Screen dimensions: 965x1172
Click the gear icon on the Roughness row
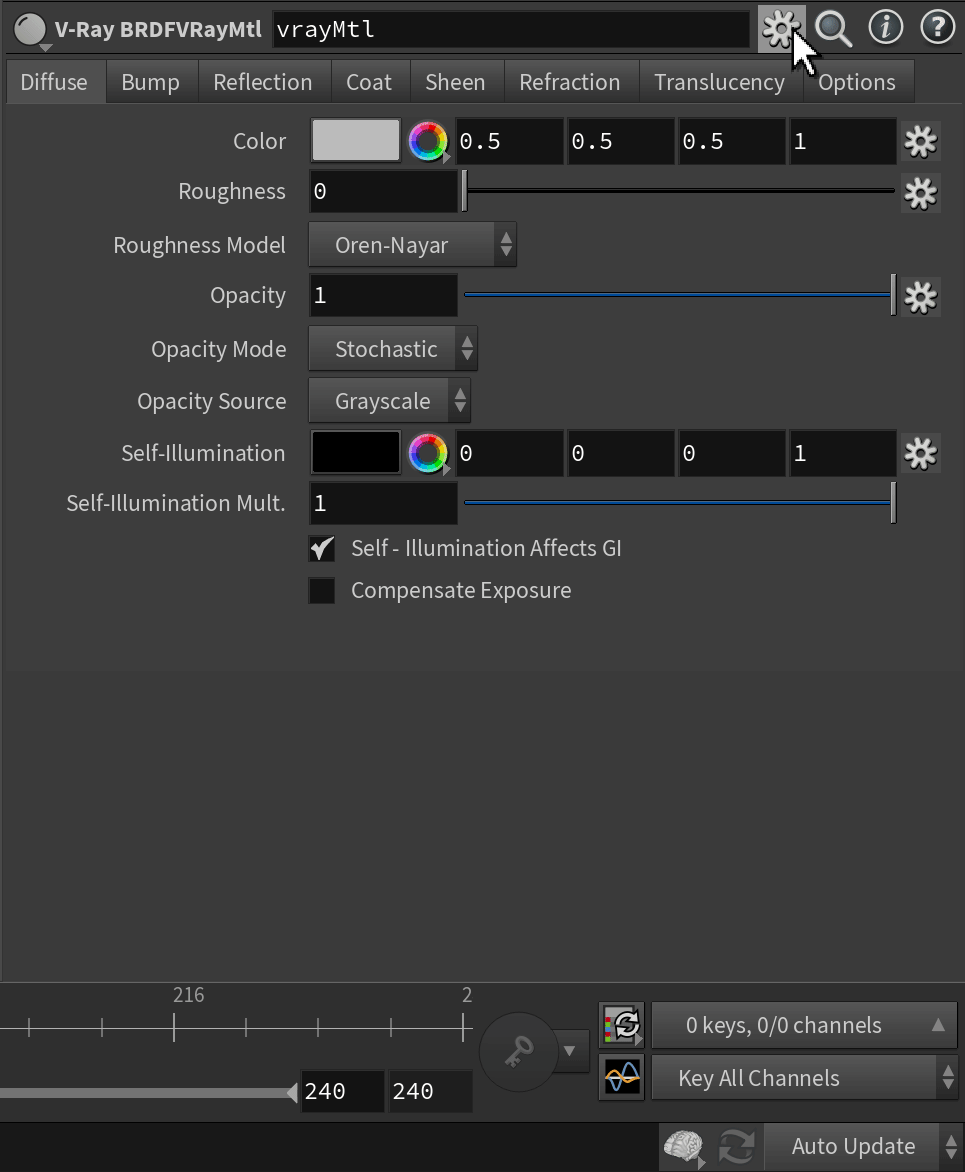920,194
